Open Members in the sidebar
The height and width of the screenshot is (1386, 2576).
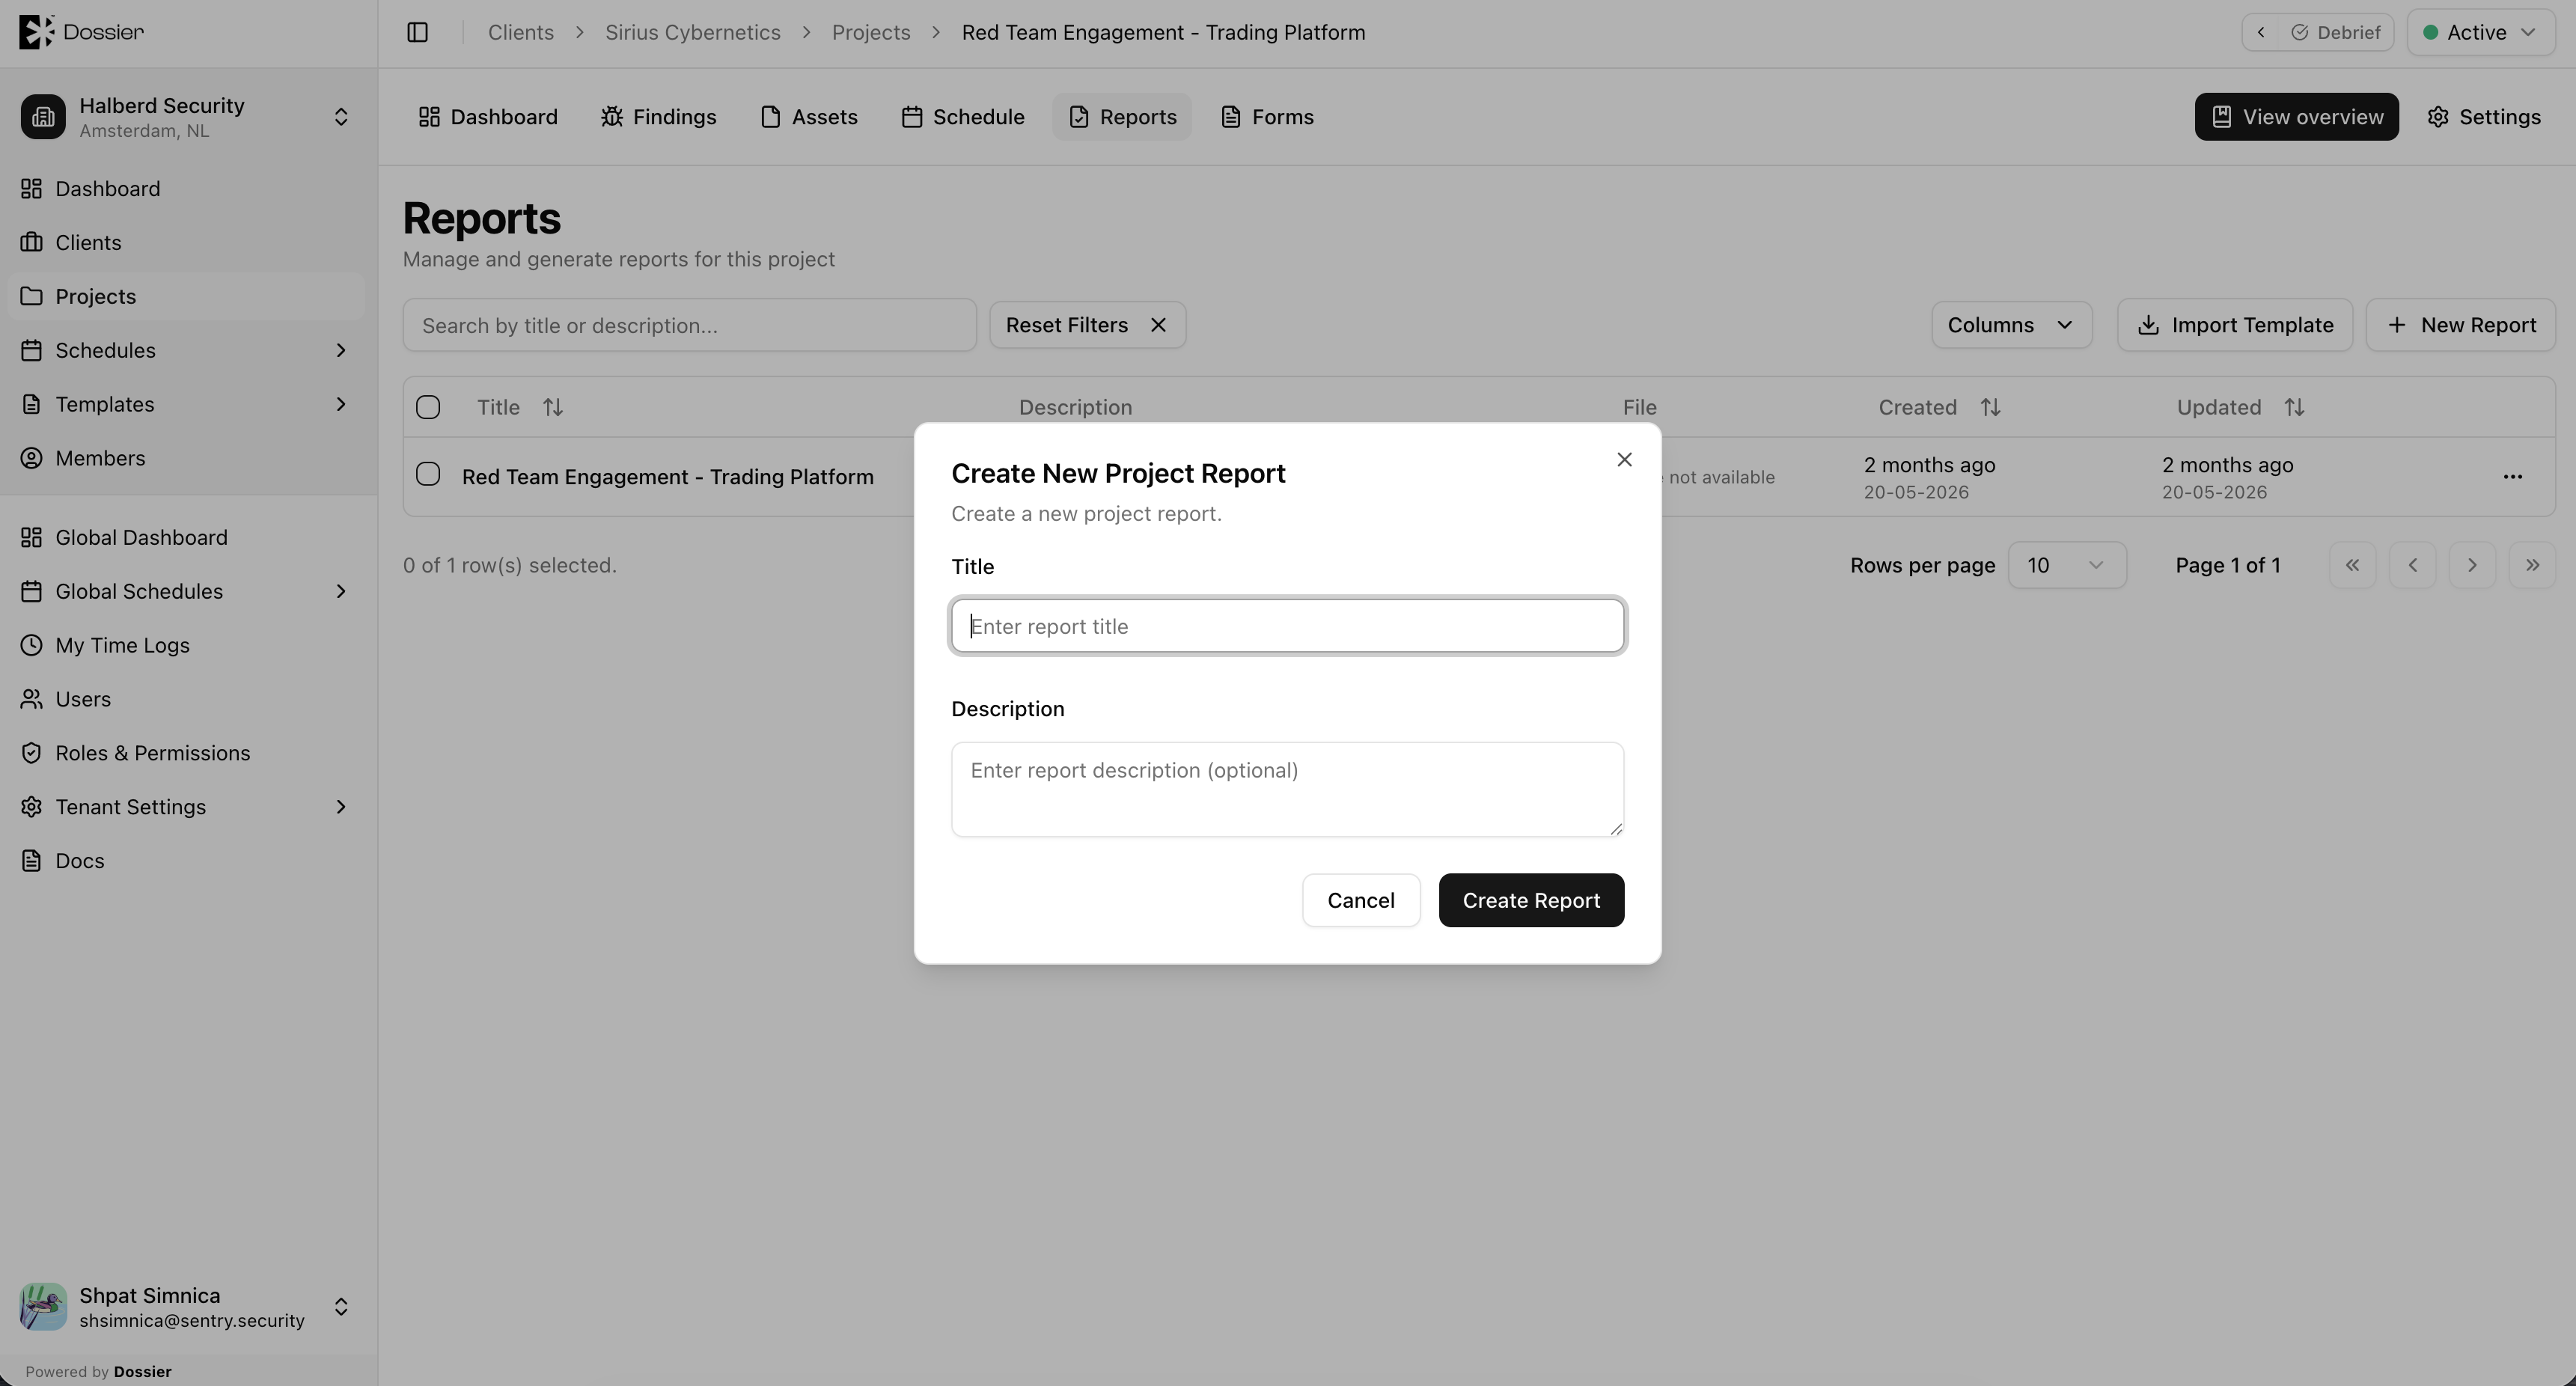186,458
